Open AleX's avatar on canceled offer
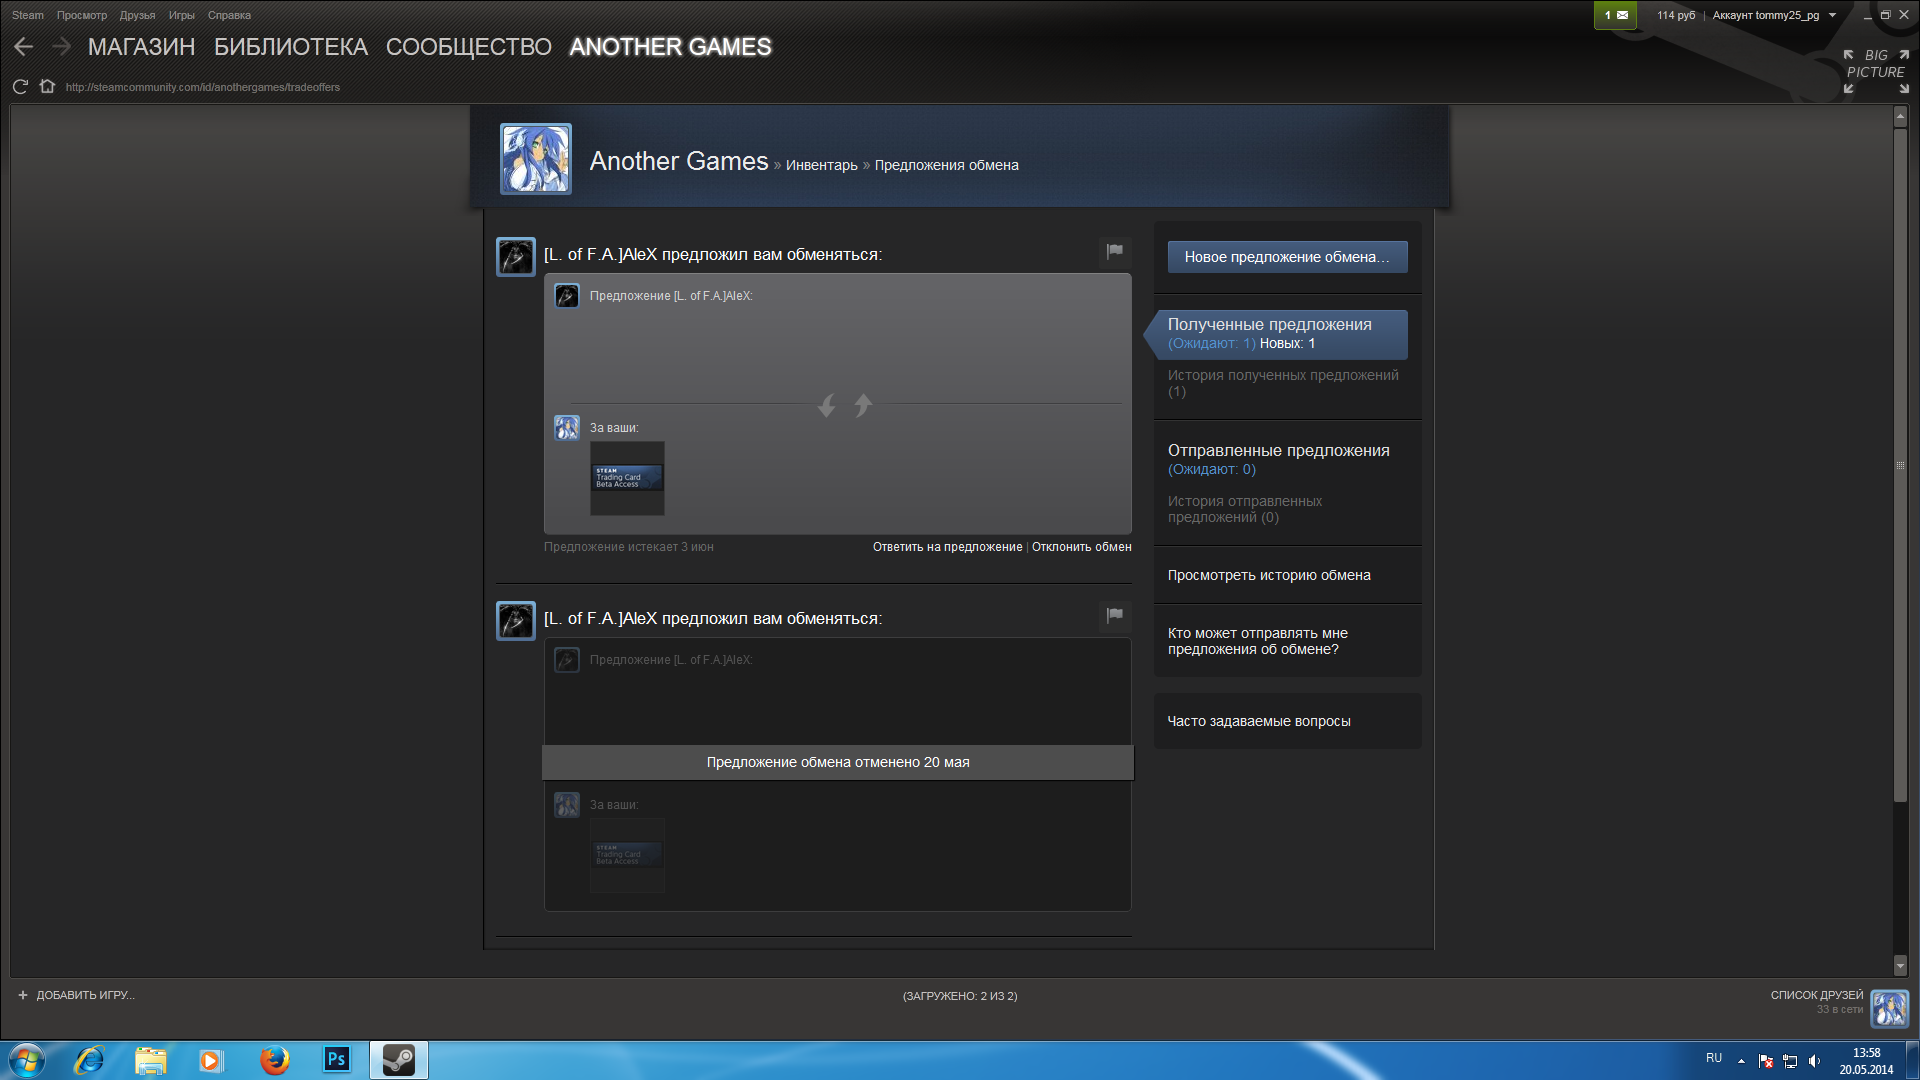 coord(516,621)
